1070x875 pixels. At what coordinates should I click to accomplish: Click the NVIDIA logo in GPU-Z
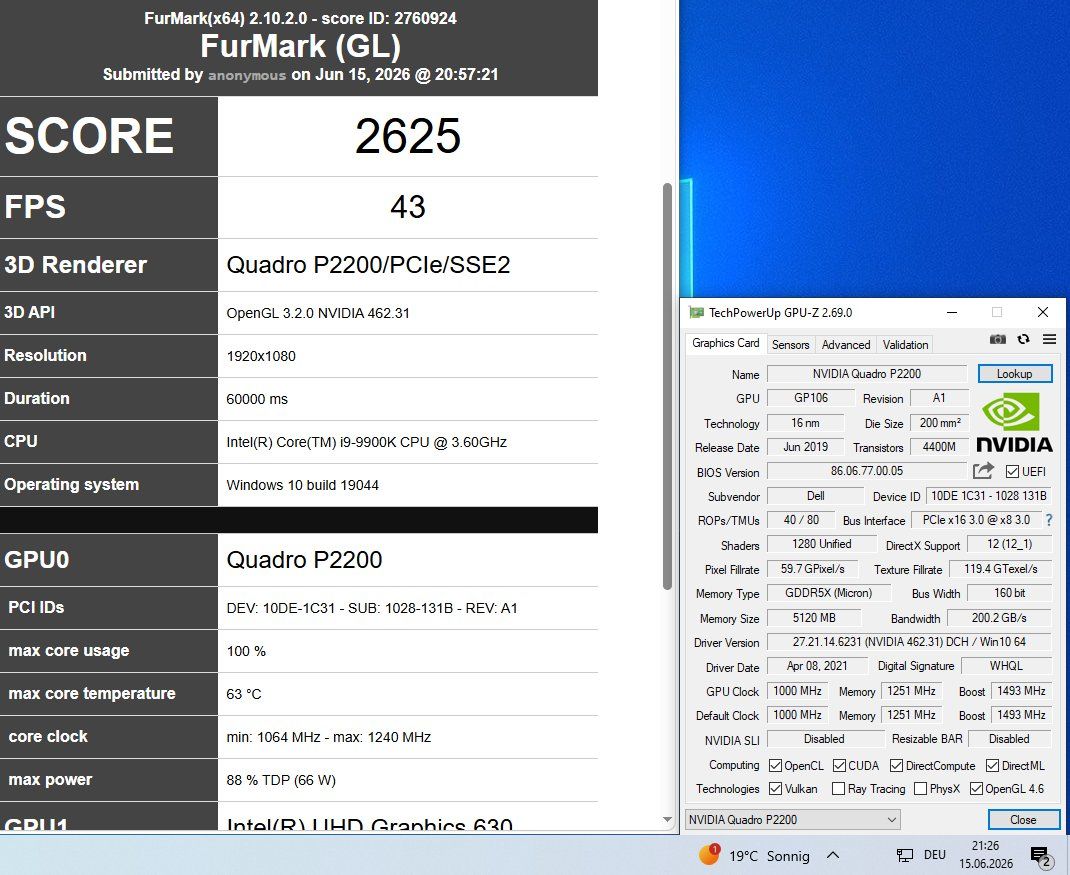coord(1014,422)
